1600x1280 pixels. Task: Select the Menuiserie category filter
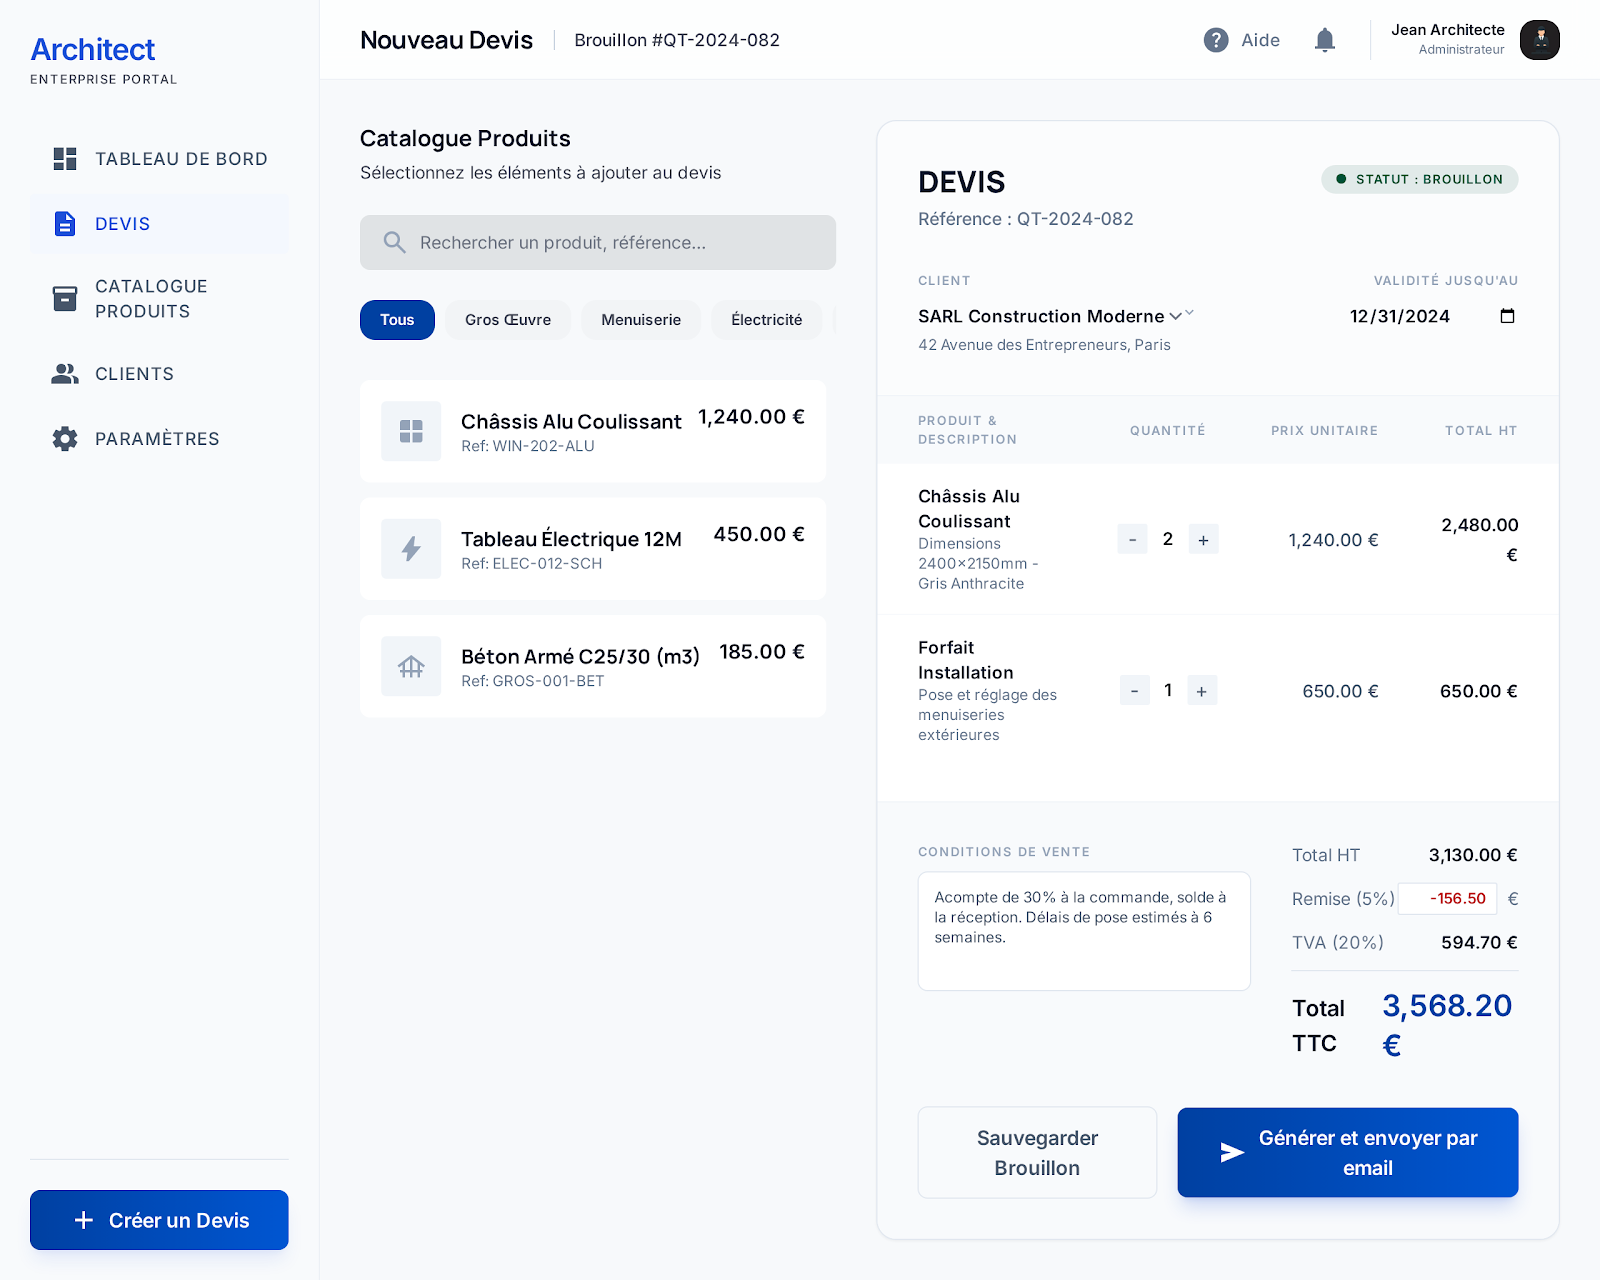(x=640, y=320)
